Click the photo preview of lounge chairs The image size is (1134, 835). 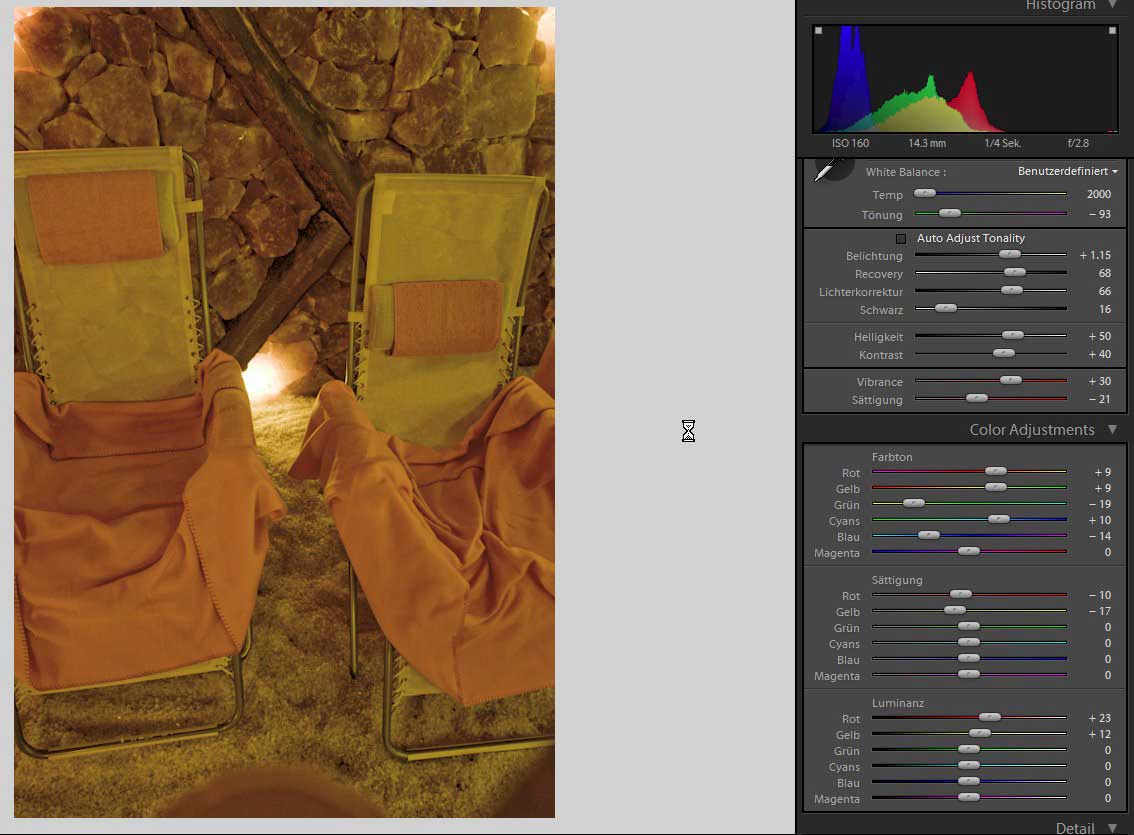click(x=284, y=412)
